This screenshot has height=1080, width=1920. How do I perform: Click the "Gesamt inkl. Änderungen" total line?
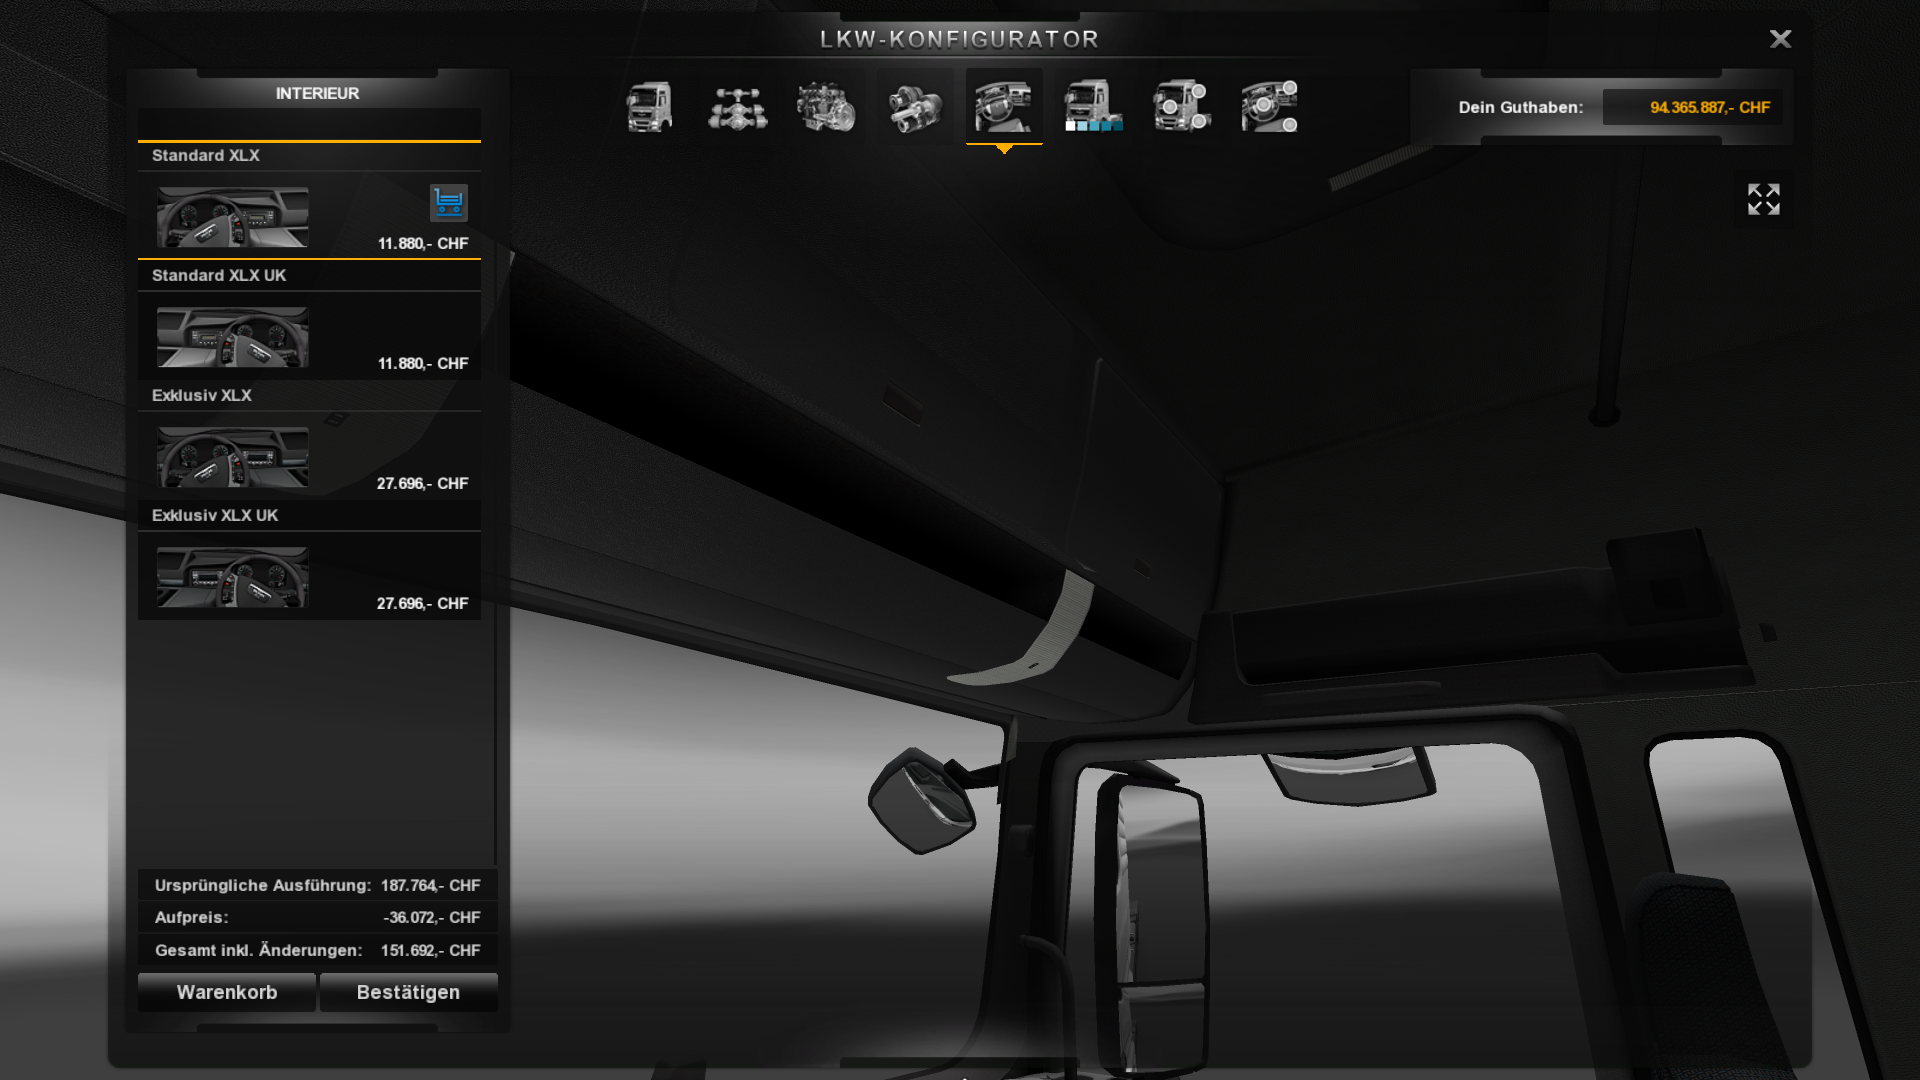318,950
